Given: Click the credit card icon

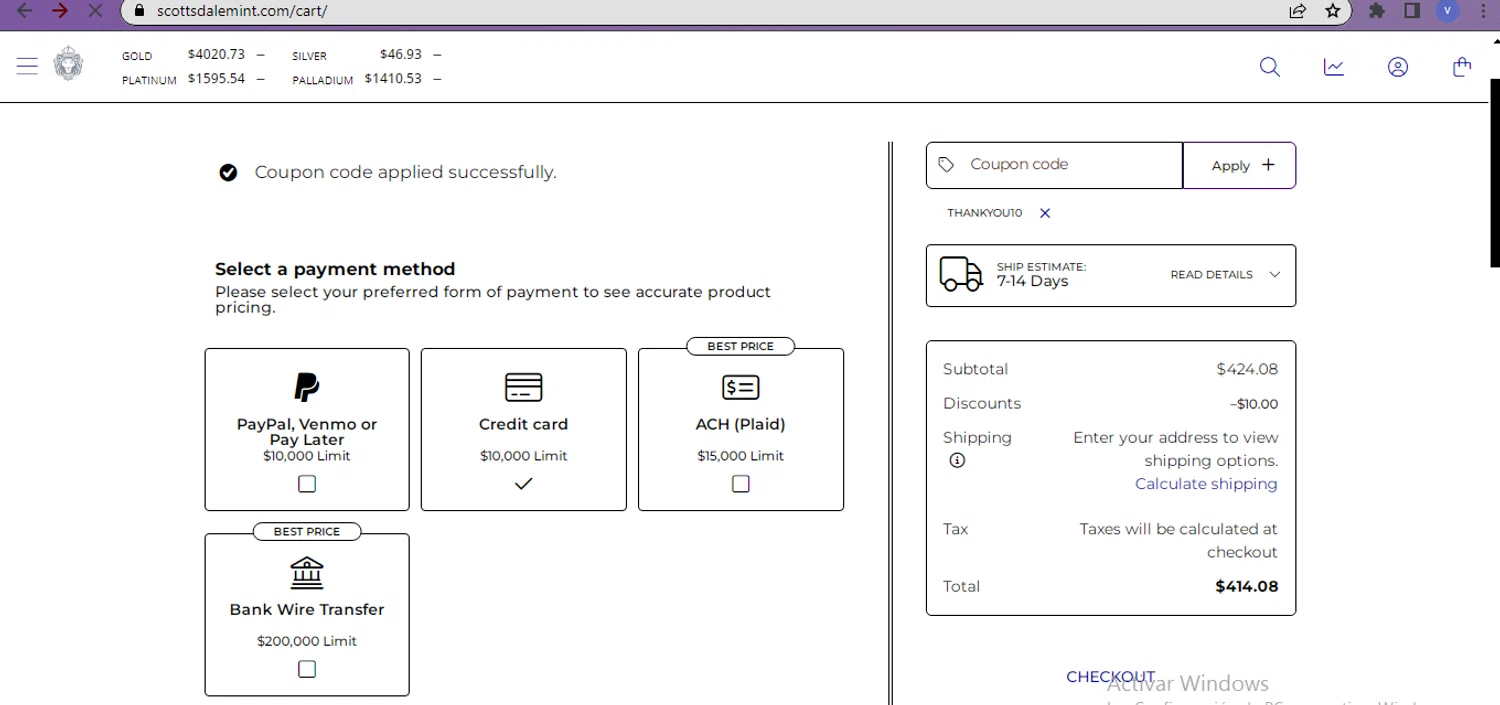Looking at the screenshot, I should pyautogui.click(x=523, y=387).
